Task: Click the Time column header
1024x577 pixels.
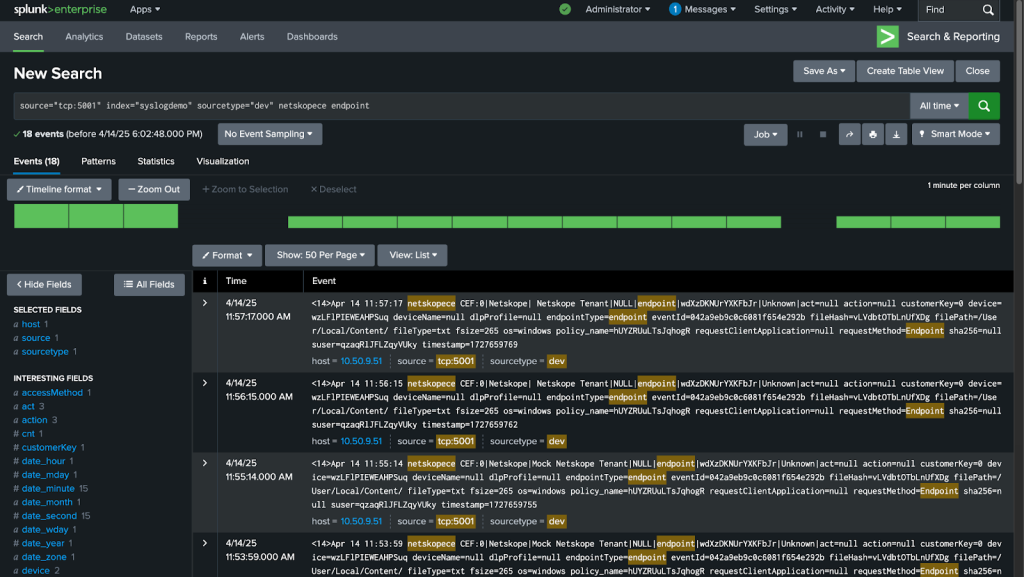Action: tap(236, 281)
